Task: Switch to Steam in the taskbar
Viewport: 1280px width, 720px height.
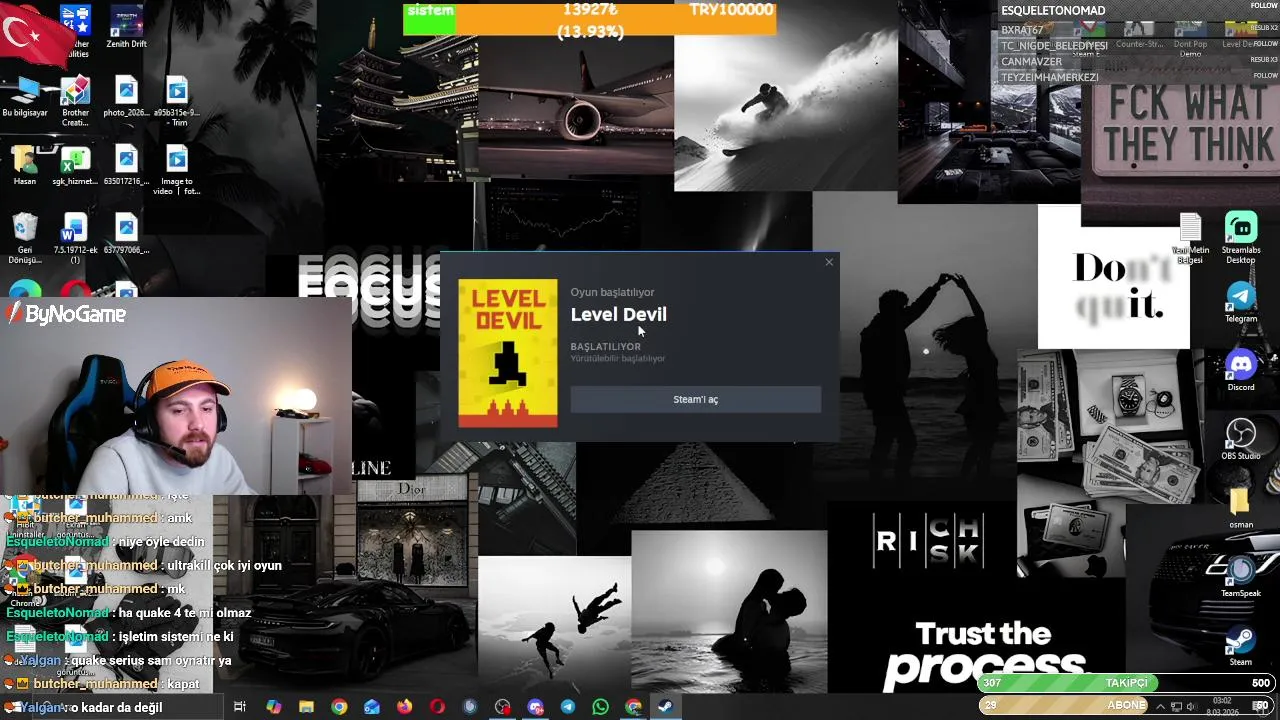Action: (665, 707)
